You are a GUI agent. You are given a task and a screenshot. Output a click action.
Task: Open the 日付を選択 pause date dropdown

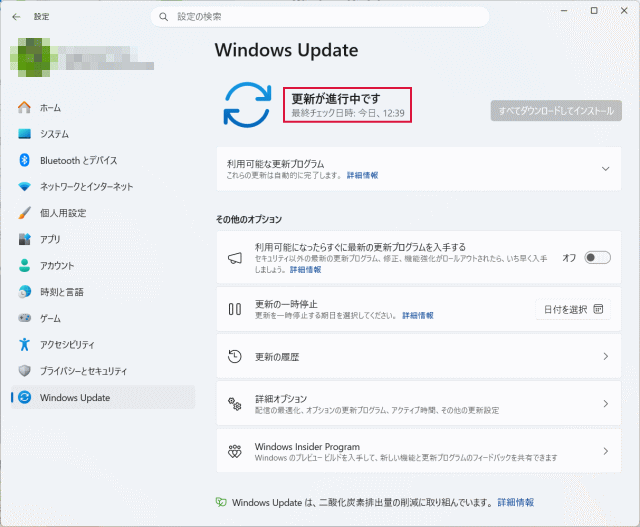(x=573, y=309)
